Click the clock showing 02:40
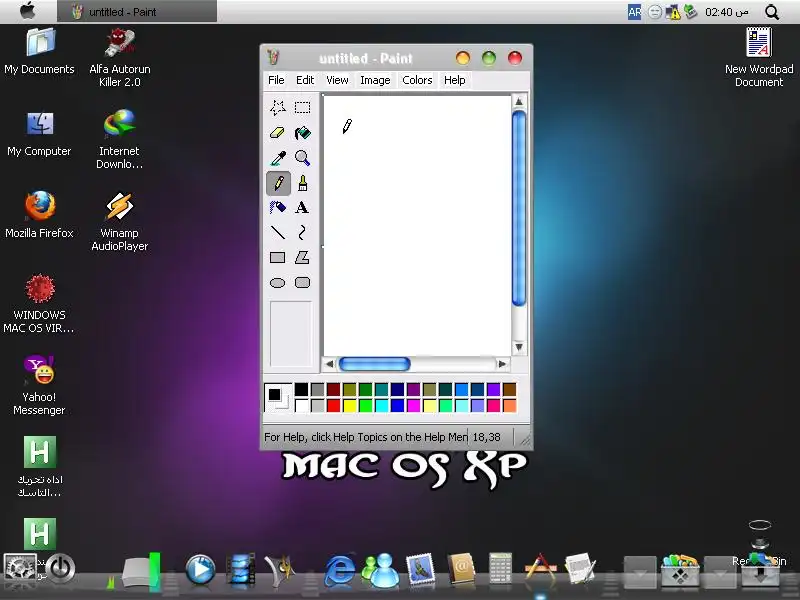The image size is (800, 600). (727, 12)
